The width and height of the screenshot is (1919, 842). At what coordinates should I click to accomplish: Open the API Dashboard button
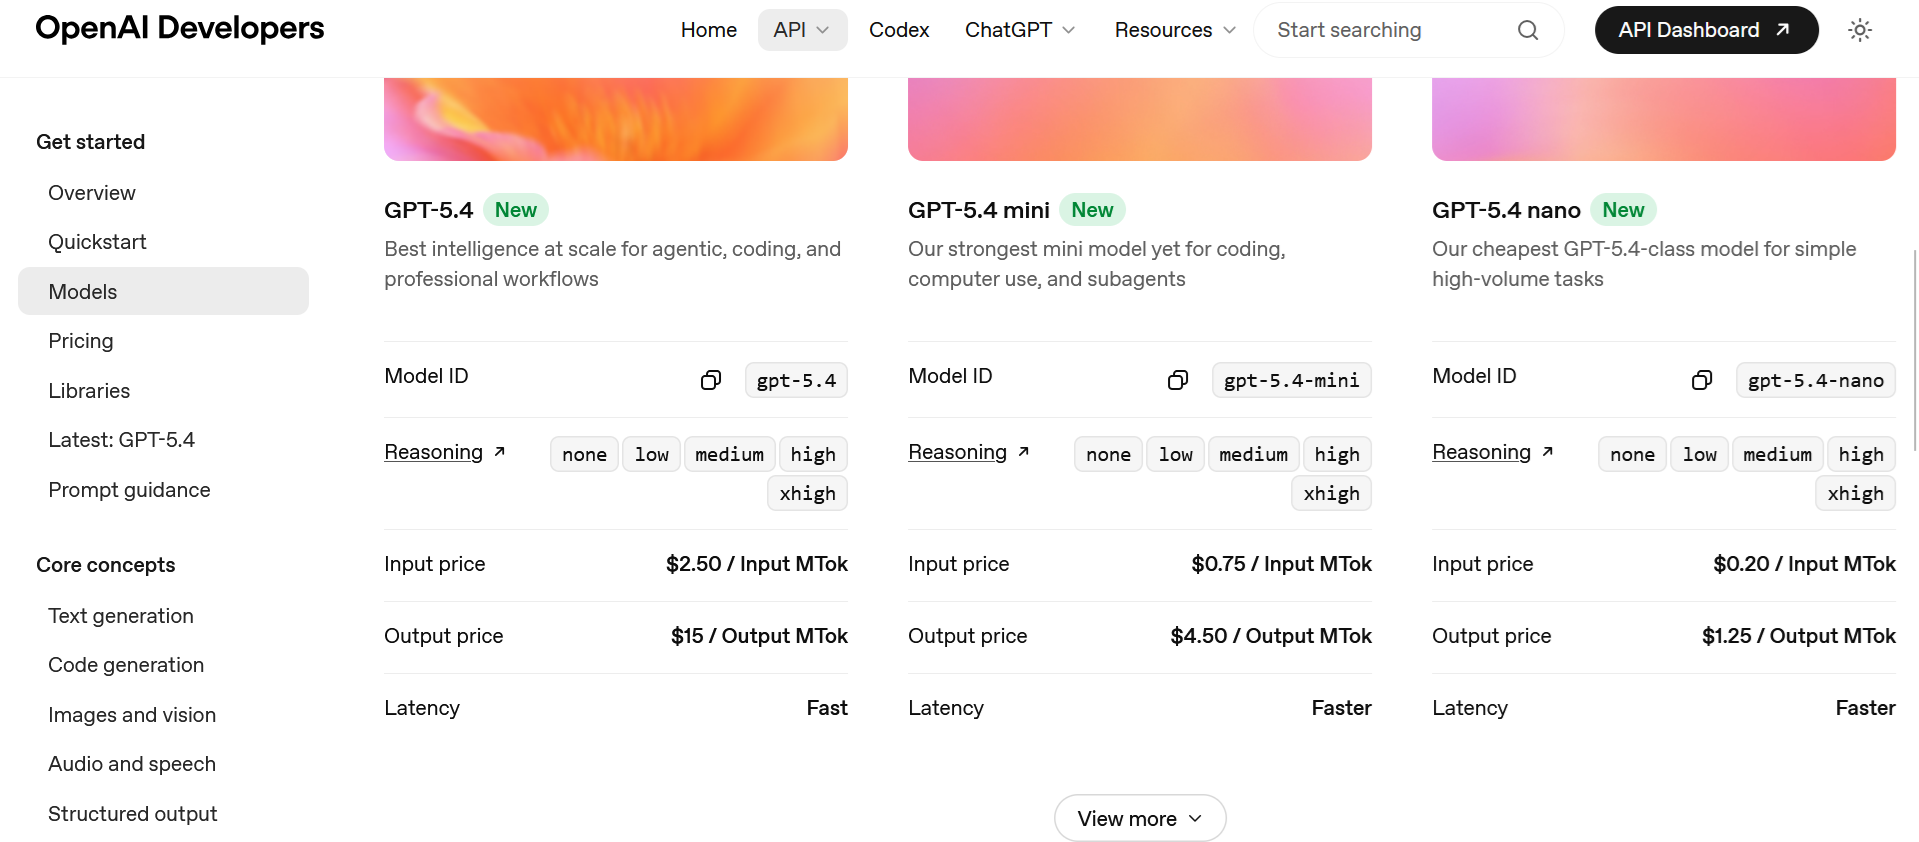(1706, 30)
